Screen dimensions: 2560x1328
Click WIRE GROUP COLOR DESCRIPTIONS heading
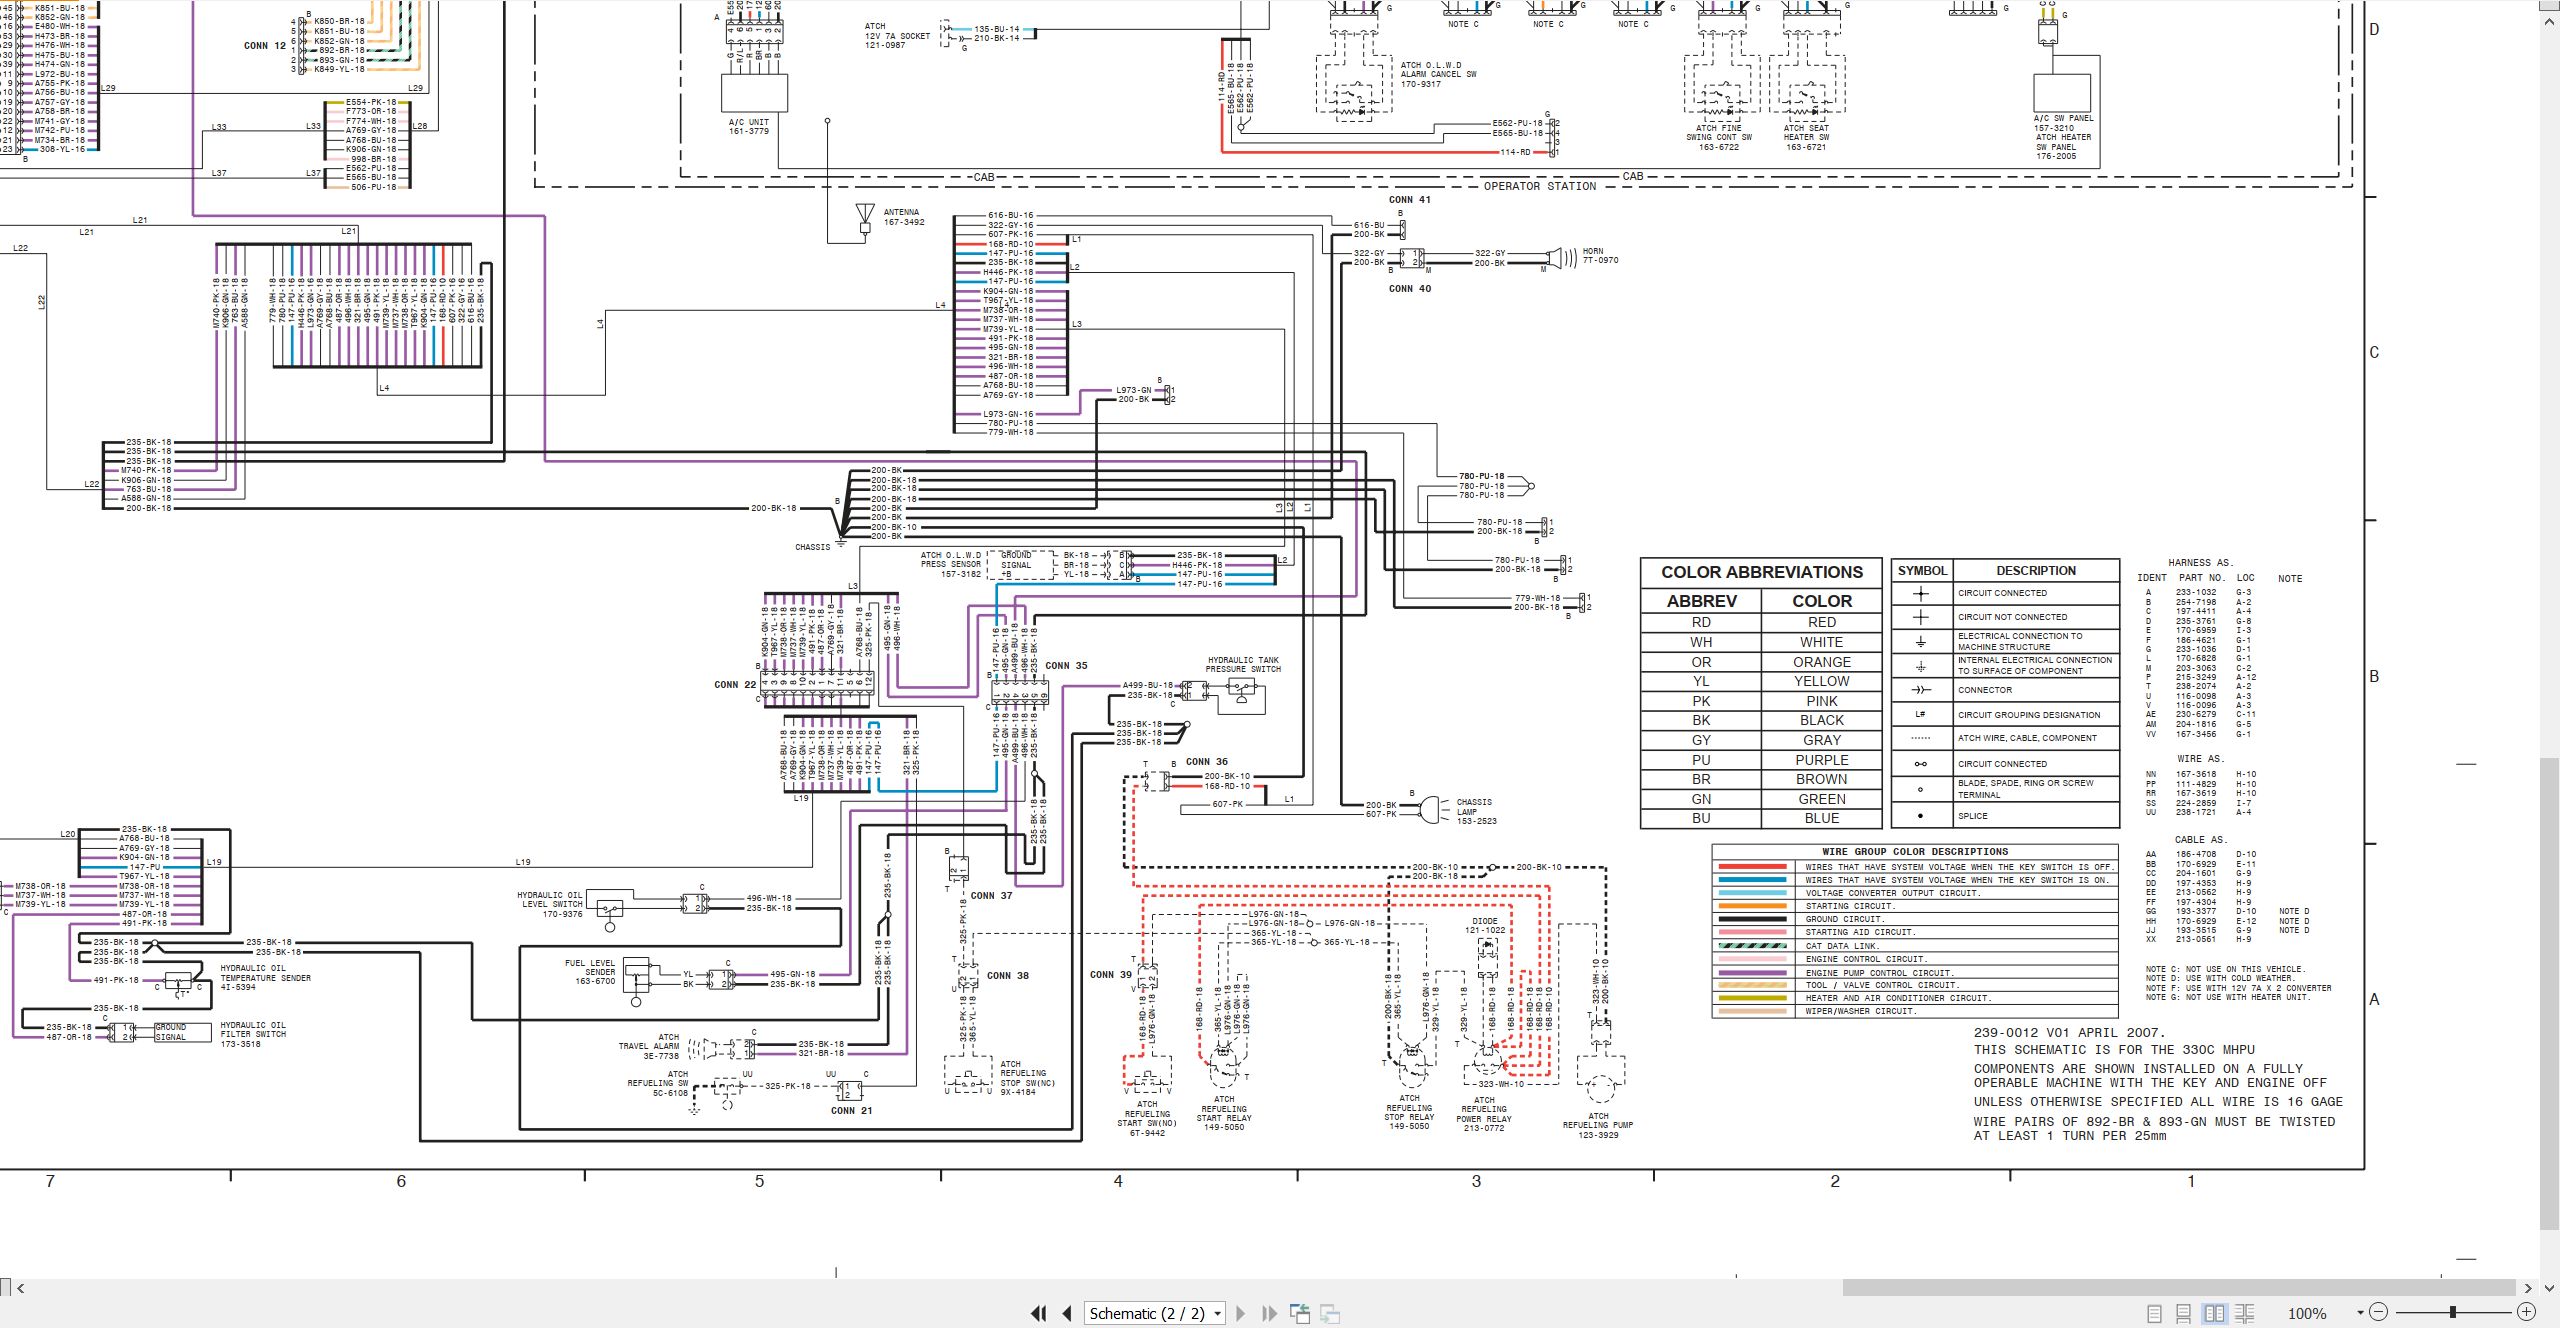click(x=1915, y=852)
